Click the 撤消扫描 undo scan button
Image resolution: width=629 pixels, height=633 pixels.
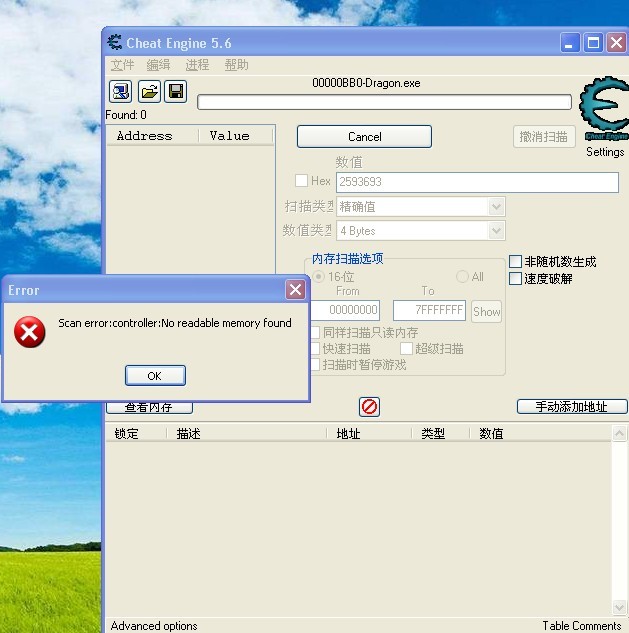[x=543, y=137]
